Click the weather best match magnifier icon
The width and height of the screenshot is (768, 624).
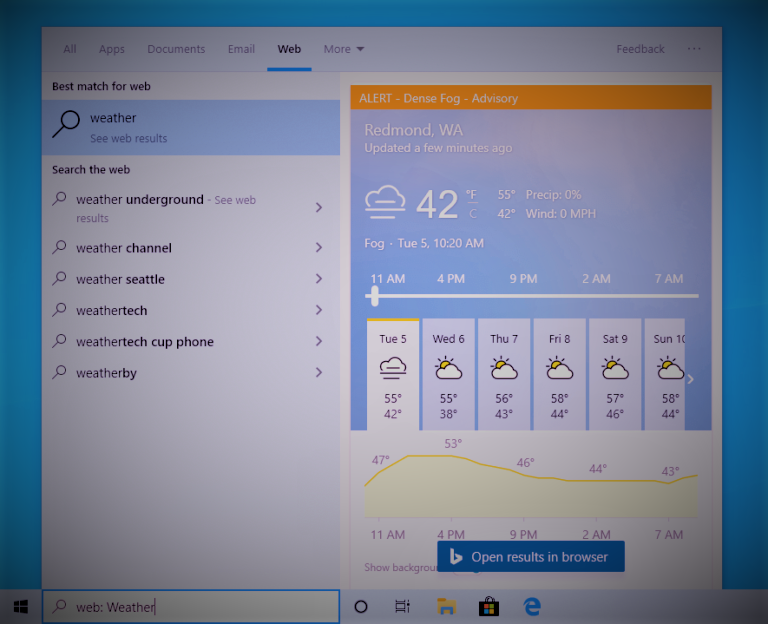66,124
